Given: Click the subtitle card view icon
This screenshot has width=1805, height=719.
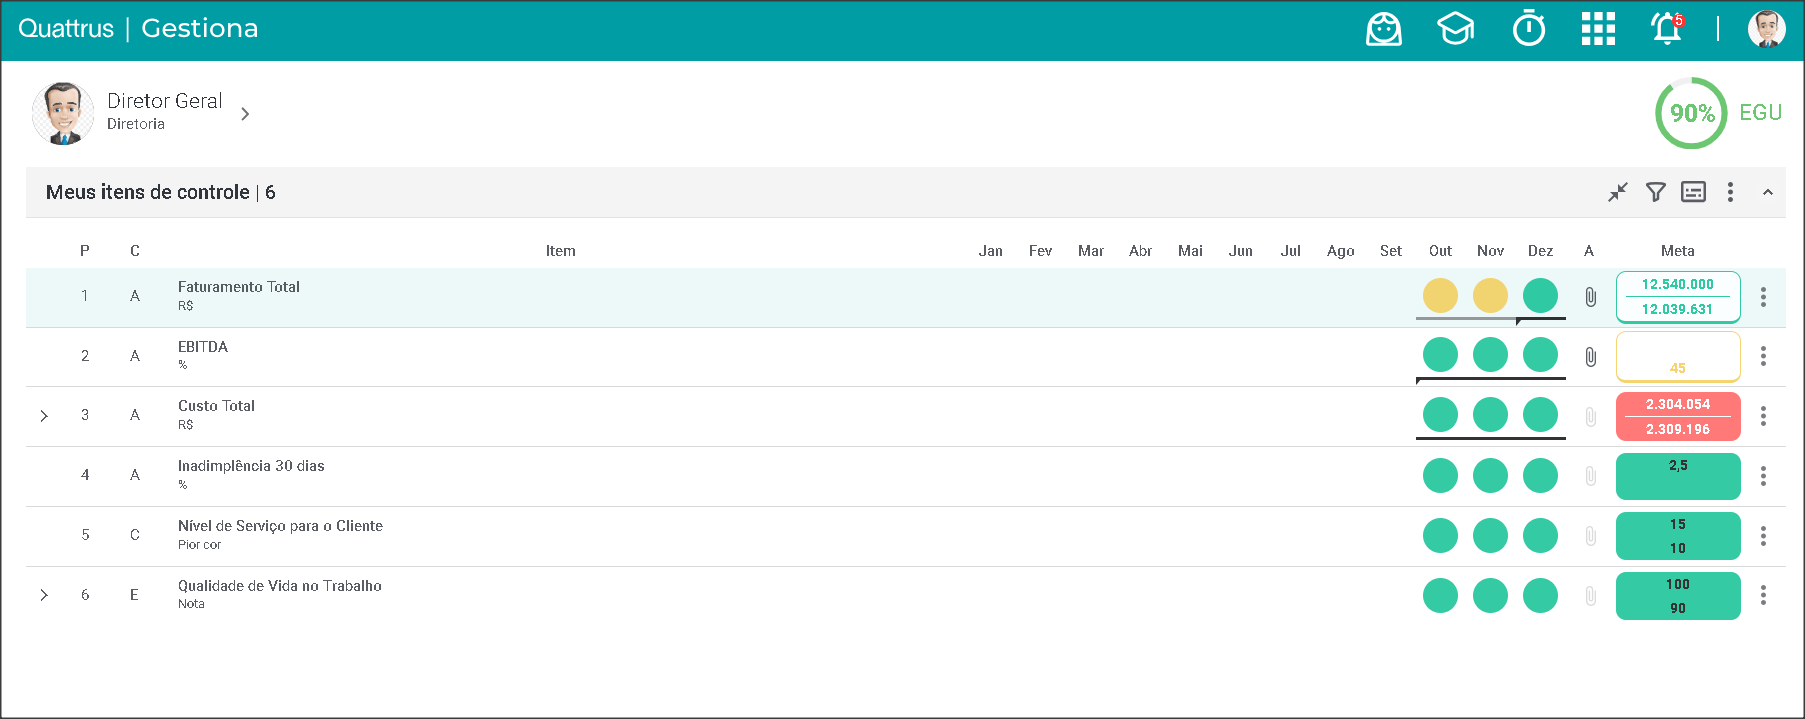Looking at the screenshot, I should tap(1693, 192).
